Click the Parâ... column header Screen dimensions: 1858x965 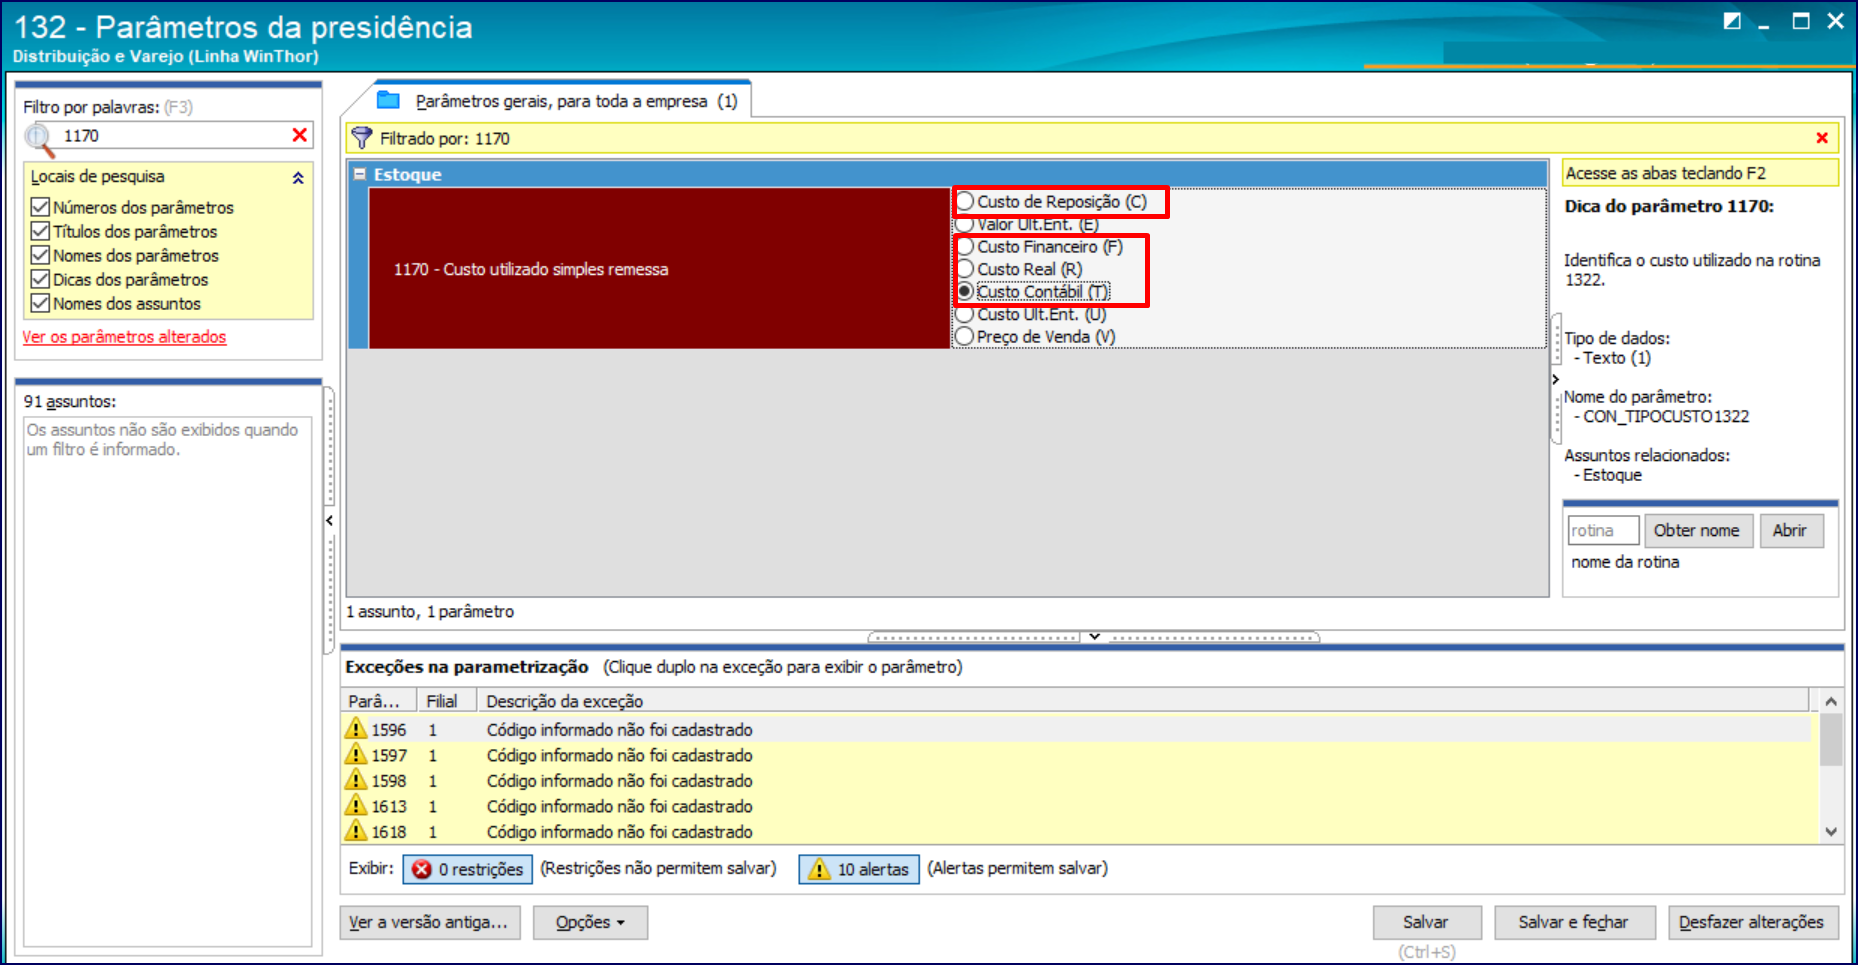tap(379, 700)
